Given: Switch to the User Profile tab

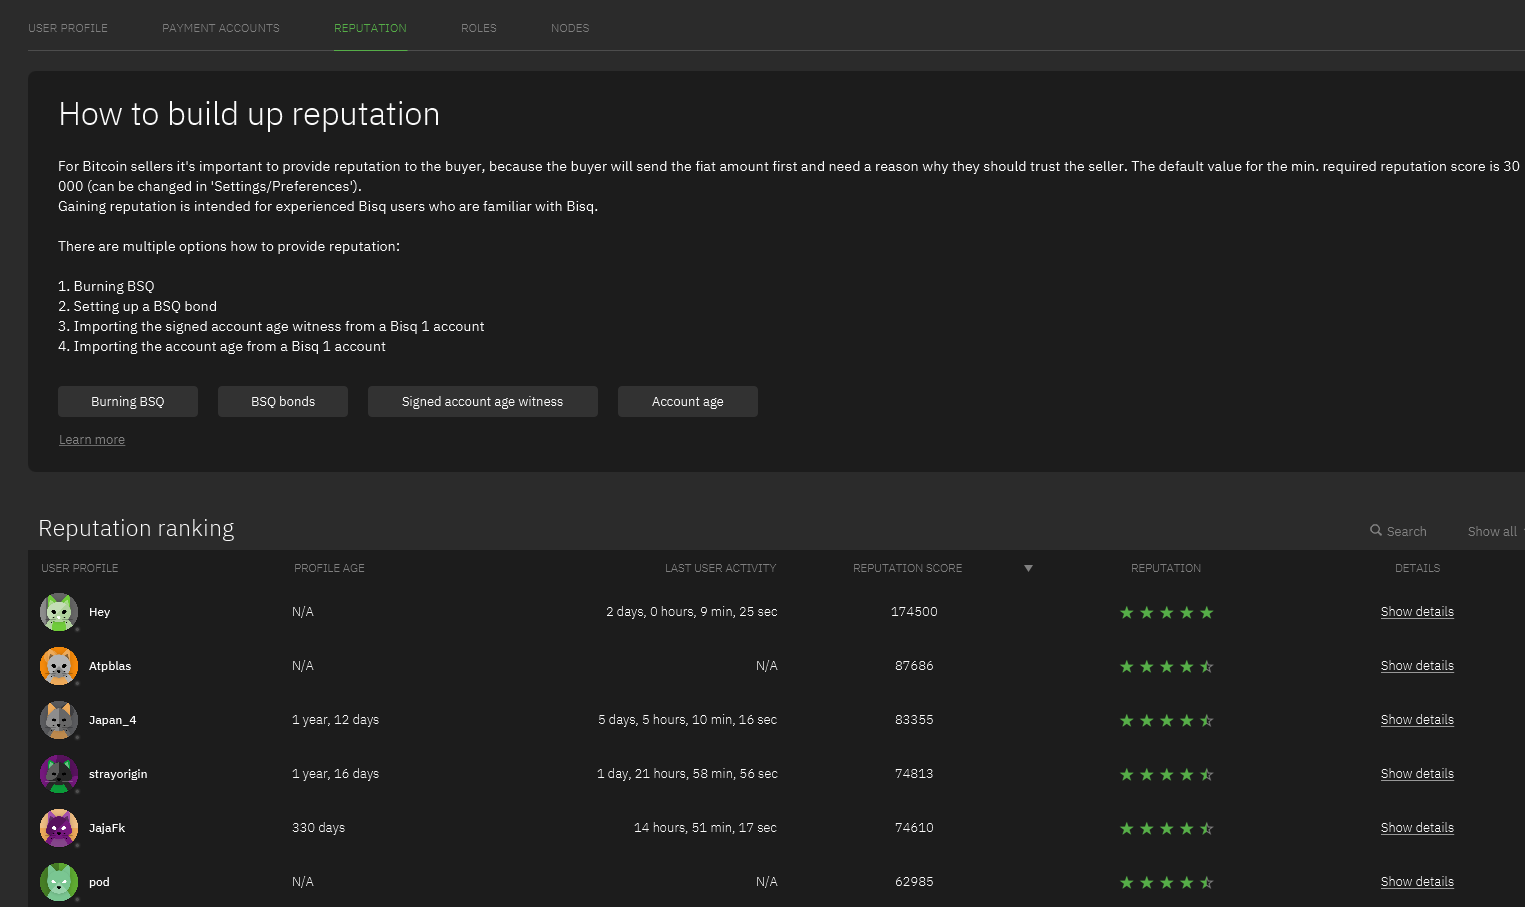Looking at the screenshot, I should tap(68, 28).
